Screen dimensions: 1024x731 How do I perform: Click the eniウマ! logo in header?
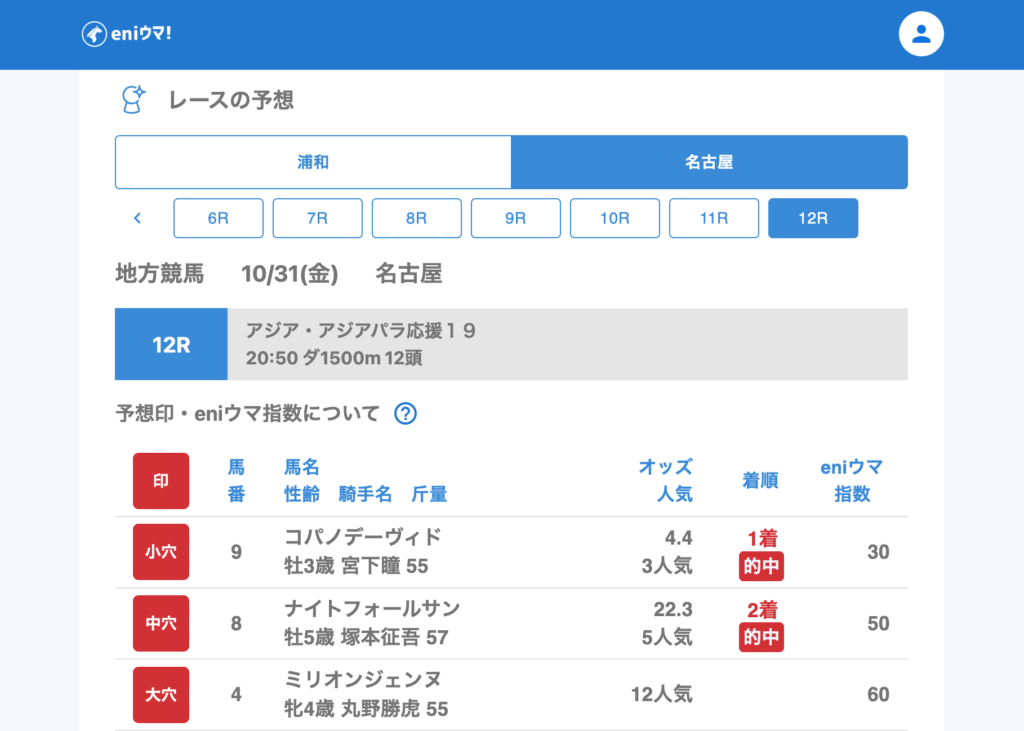coord(127,34)
